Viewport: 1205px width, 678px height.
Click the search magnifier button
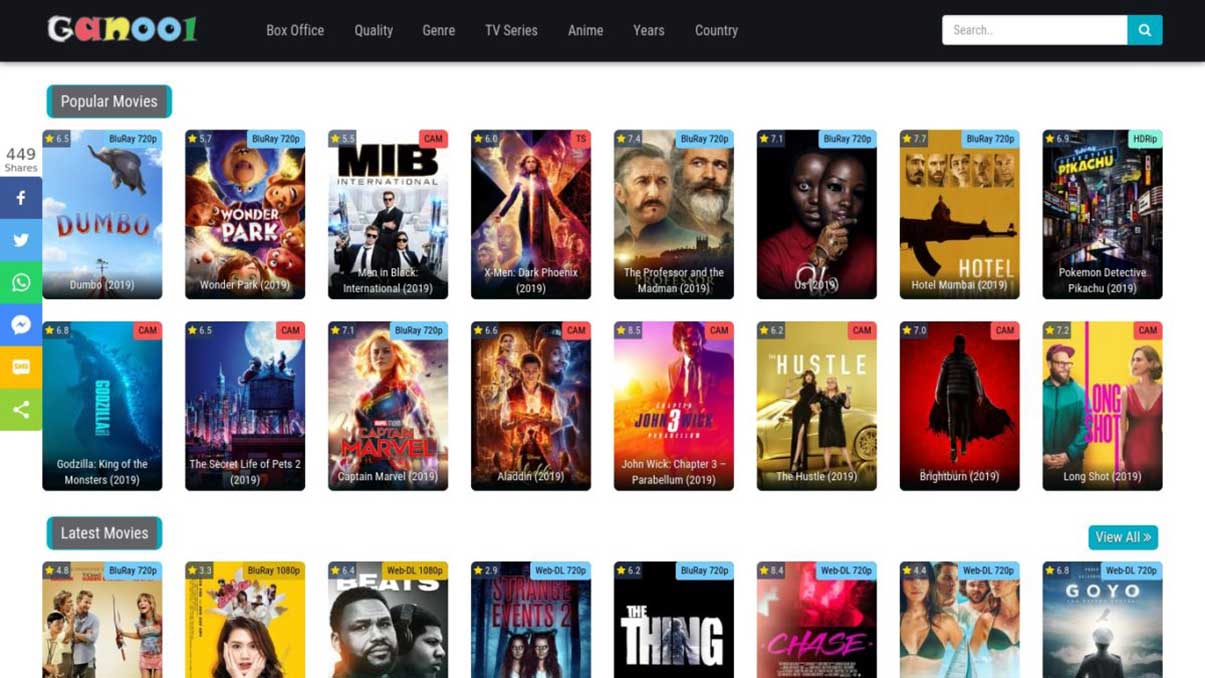1144,30
